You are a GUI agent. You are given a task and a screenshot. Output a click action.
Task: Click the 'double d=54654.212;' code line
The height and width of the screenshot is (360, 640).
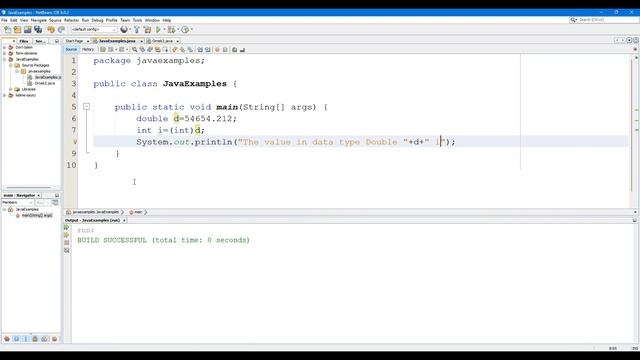186,118
